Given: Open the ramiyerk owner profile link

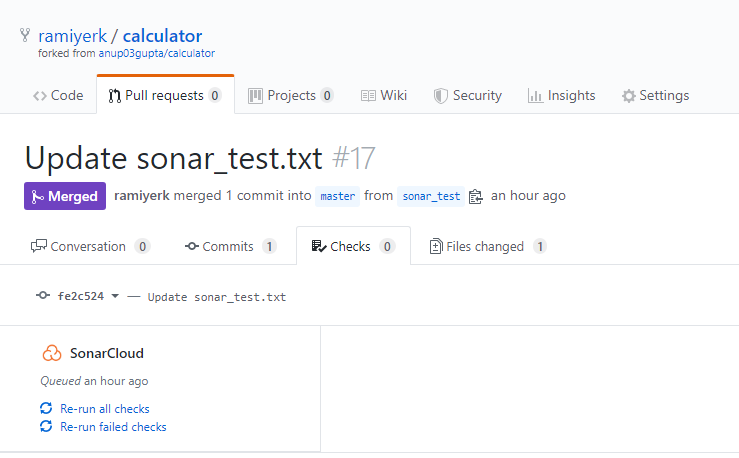Looking at the screenshot, I should click(72, 36).
